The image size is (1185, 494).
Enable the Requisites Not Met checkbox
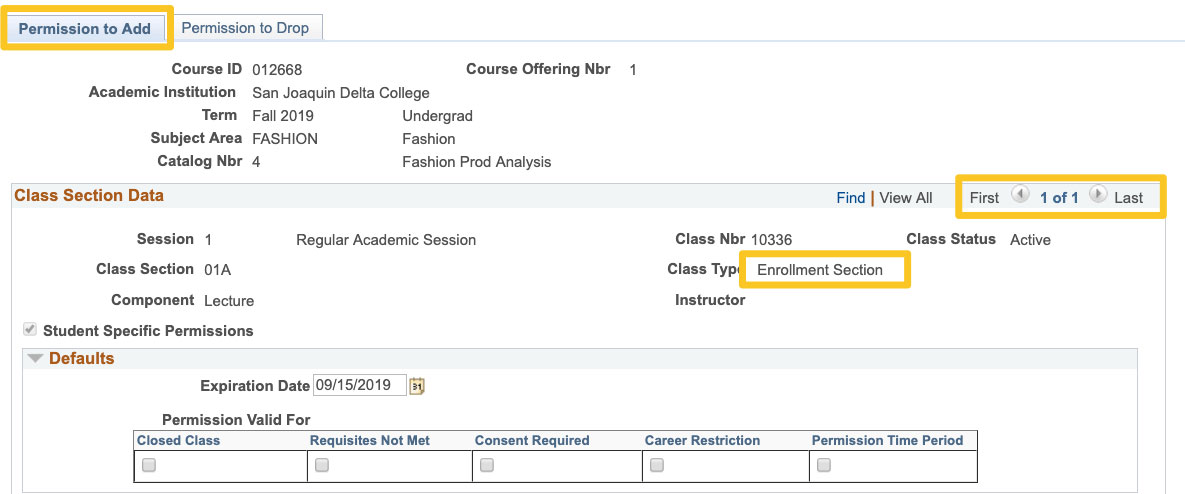[x=322, y=465]
